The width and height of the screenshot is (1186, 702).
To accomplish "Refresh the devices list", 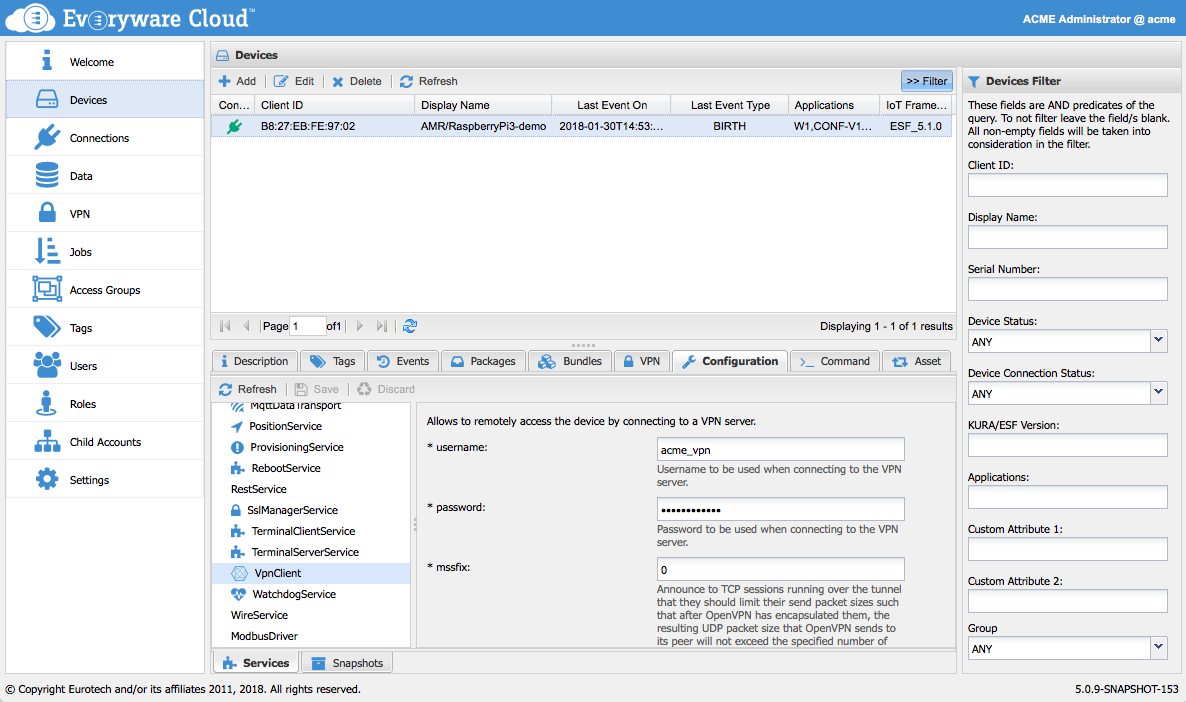I will 429,81.
